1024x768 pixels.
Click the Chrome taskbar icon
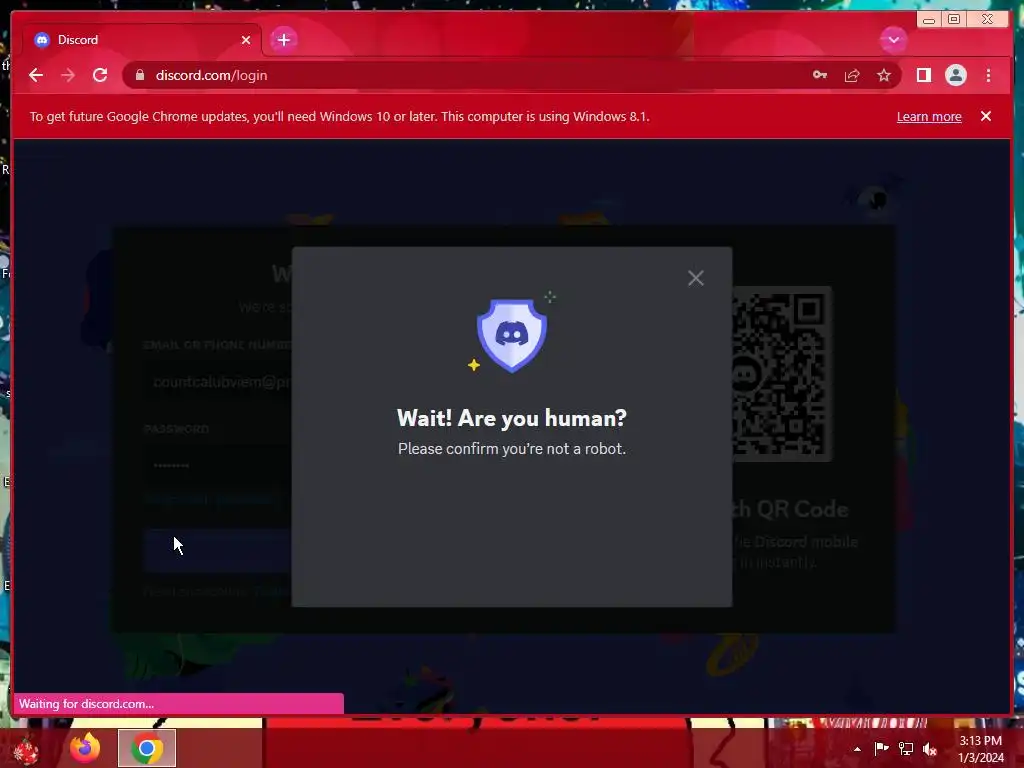tap(147, 748)
